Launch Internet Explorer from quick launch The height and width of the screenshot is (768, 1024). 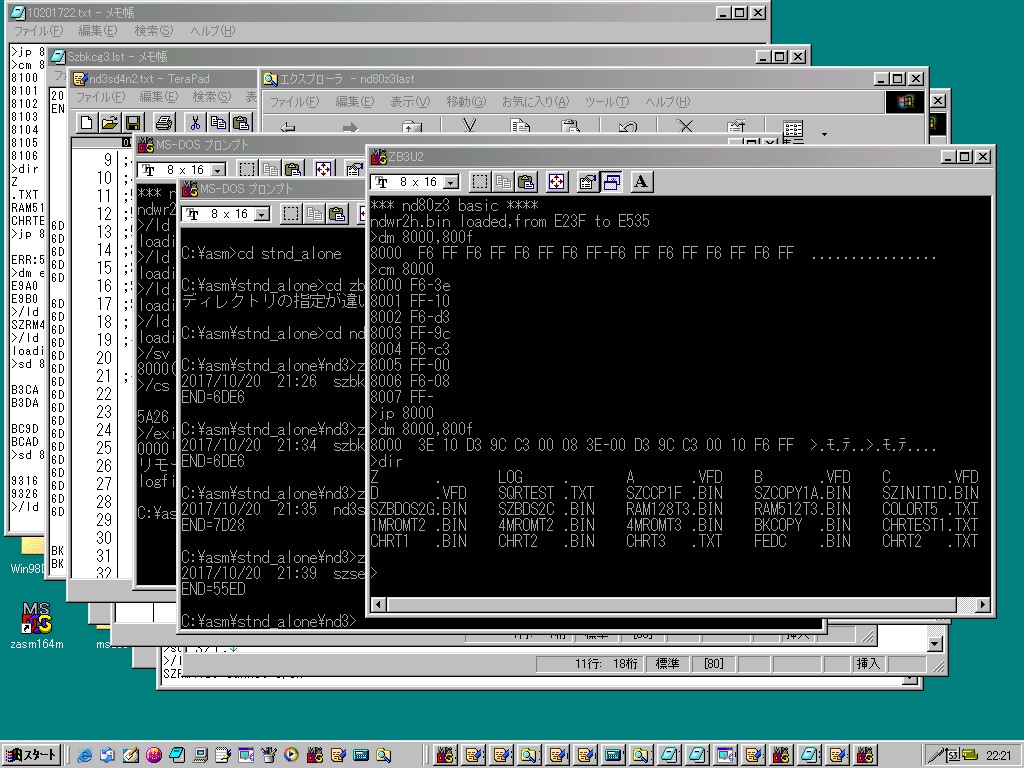pyautogui.click(x=84, y=756)
